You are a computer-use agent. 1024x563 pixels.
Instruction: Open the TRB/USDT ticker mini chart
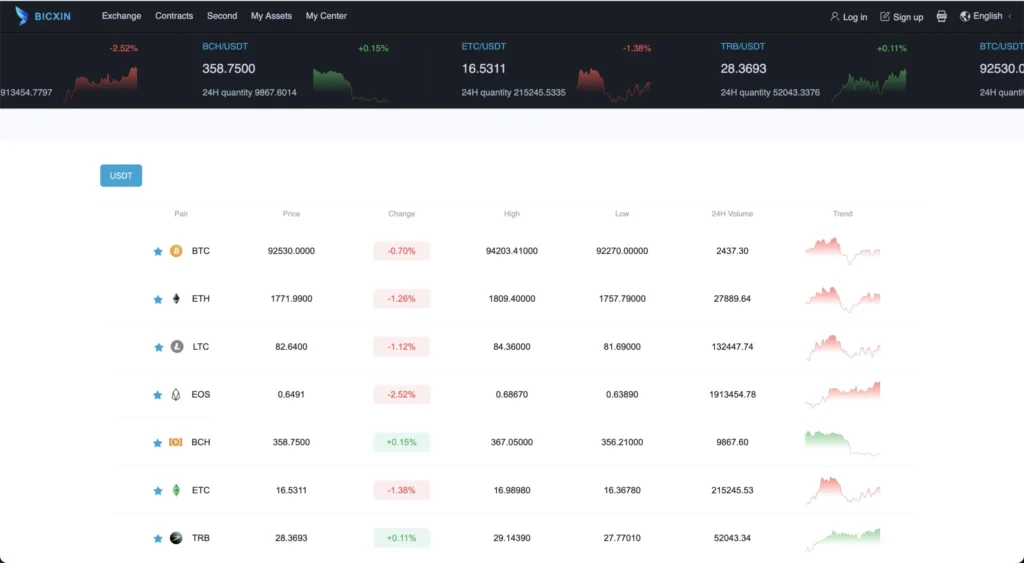click(869, 86)
